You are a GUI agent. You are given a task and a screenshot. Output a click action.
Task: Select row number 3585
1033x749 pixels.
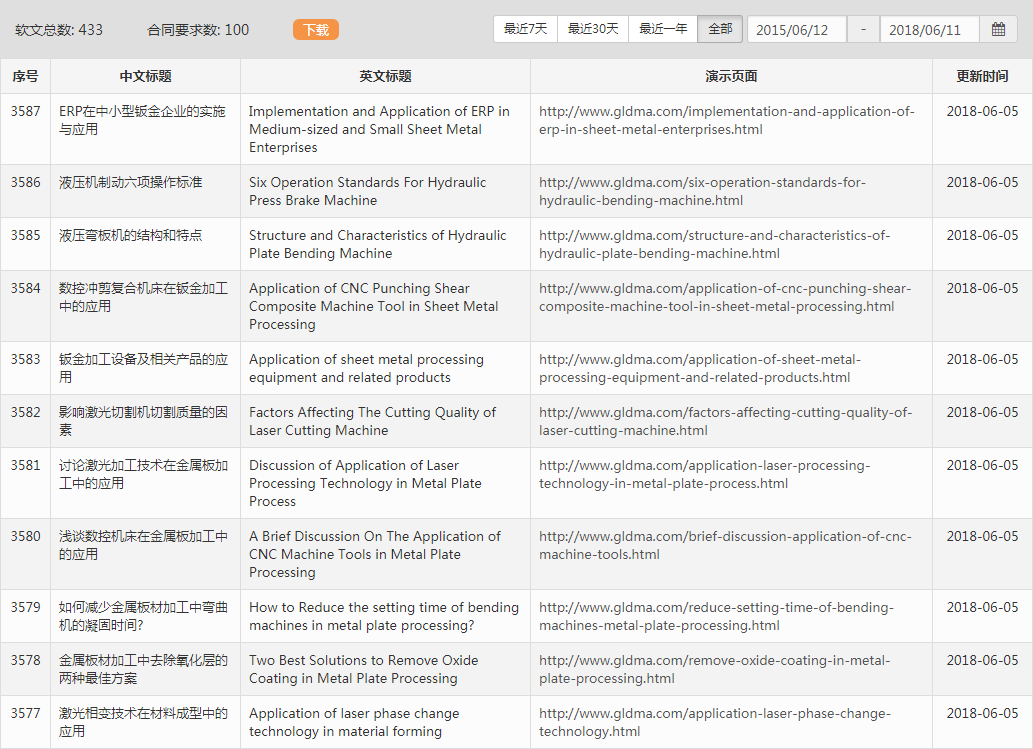pos(25,235)
